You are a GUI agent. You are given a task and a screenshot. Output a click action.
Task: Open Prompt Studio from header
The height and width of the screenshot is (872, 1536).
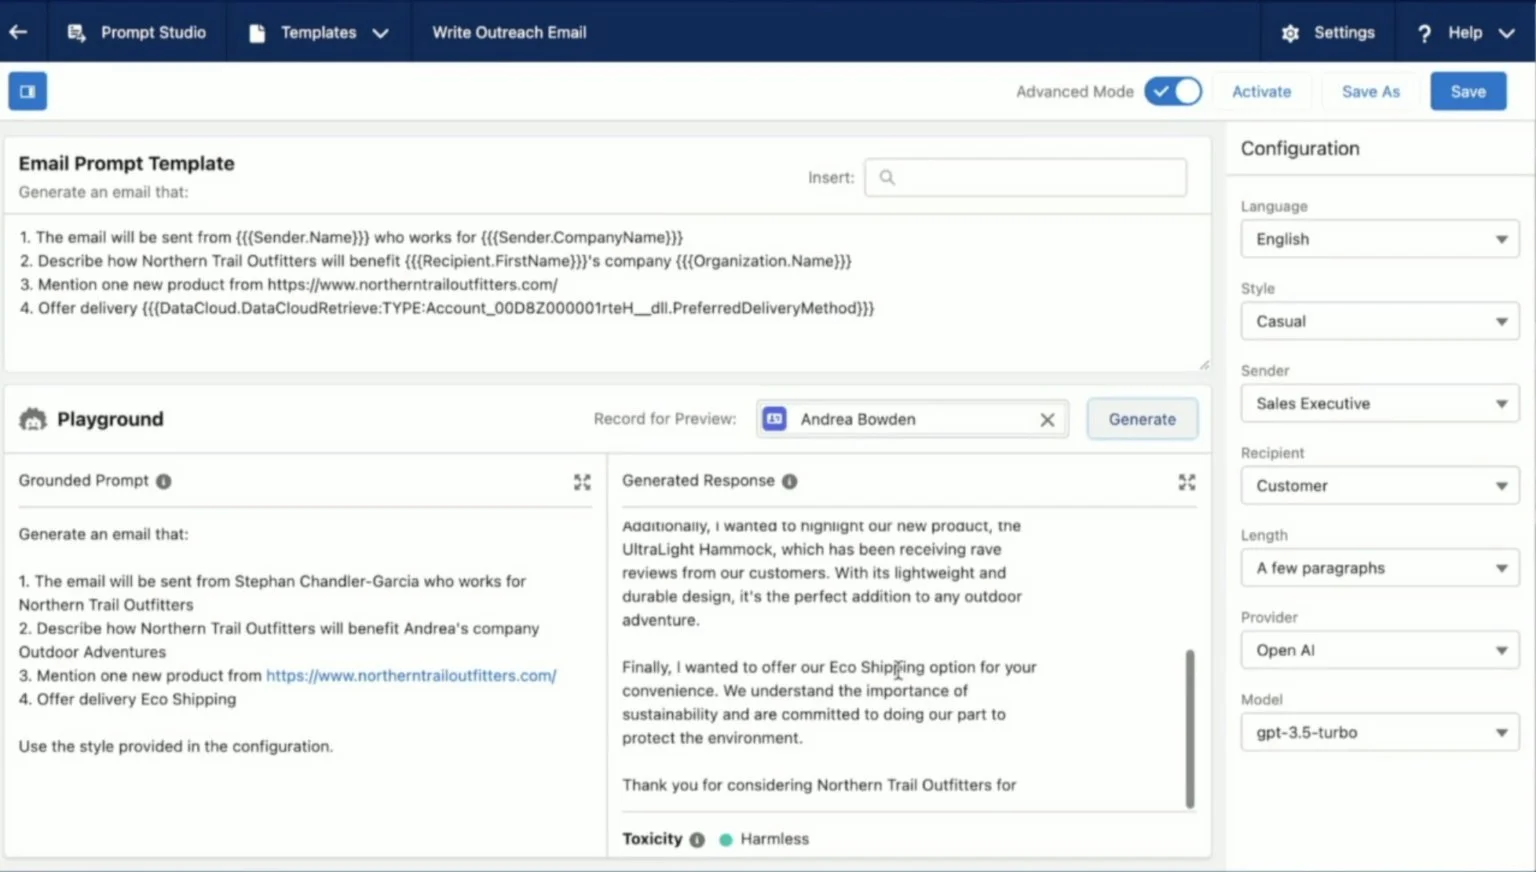(x=136, y=32)
